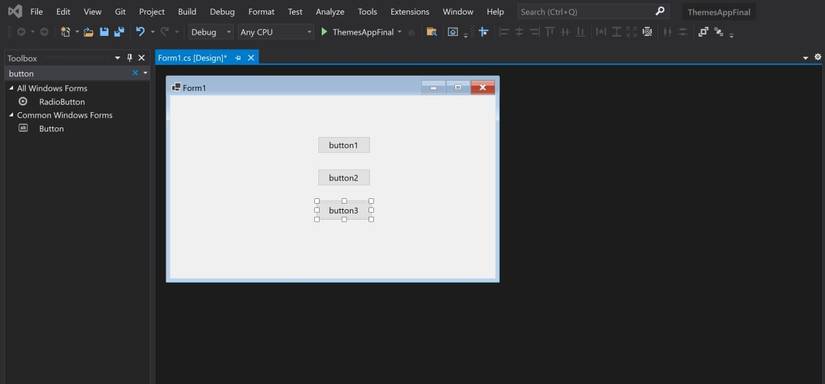The image size is (825, 384).
Task: Open the Undo history dropdown arrow
Action: [153, 32]
